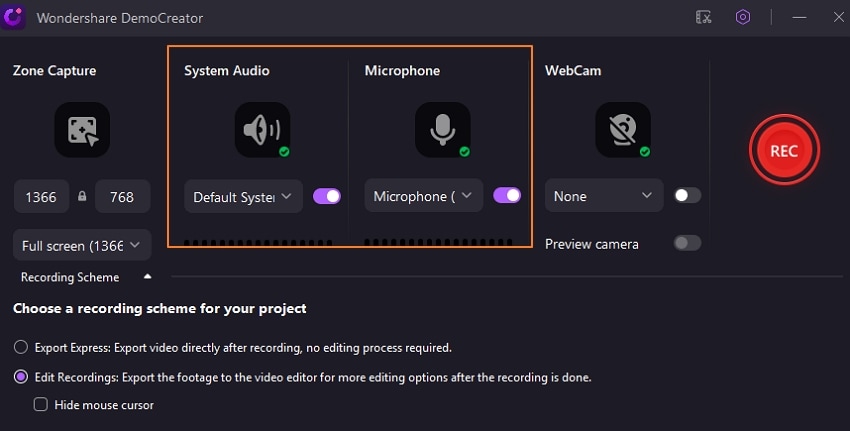850x431 pixels.
Task: Check the Hide mouse cursor box
Action: pos(41,405)
